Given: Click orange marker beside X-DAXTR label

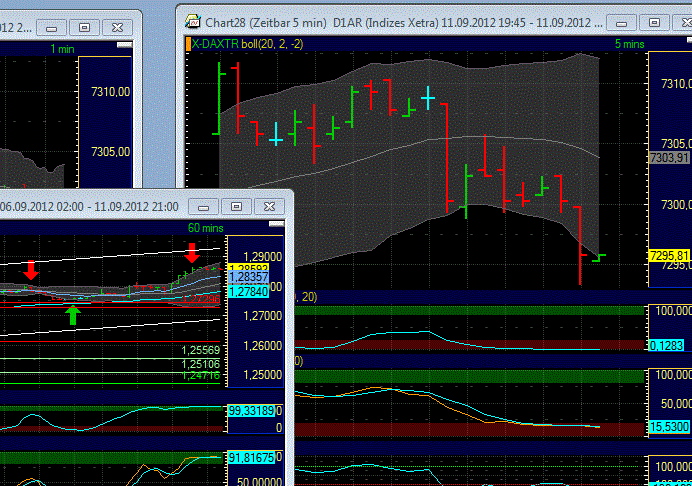Looking at the screenshot, I should coord(188,44).
